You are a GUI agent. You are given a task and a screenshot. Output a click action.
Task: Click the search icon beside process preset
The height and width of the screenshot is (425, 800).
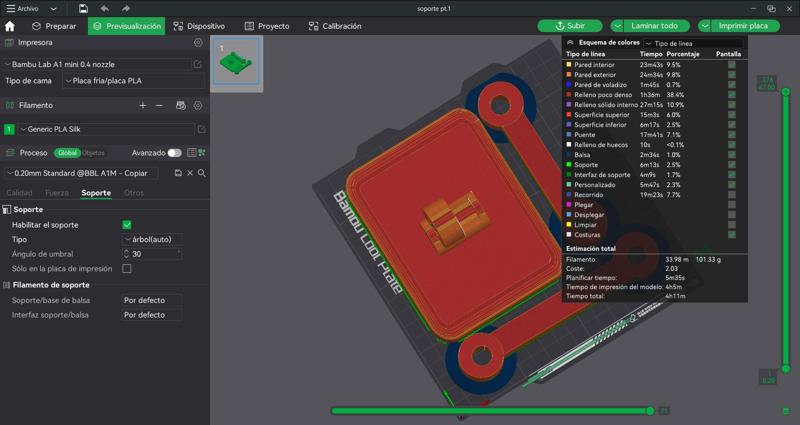202,173
